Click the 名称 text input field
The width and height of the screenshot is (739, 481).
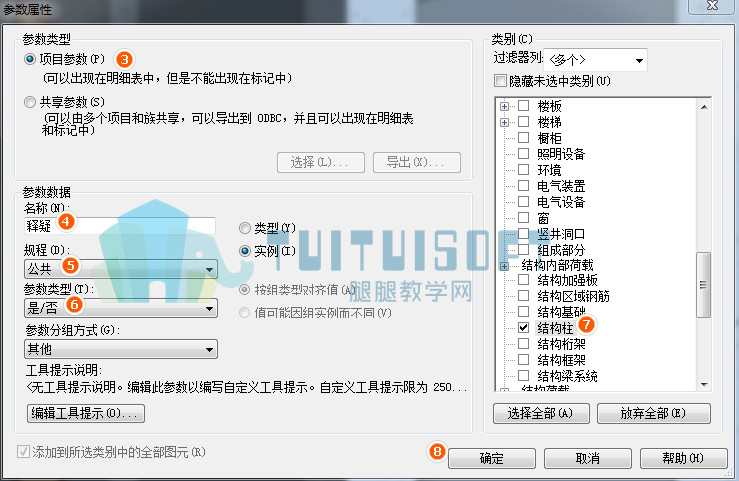[x=120, y=226]
